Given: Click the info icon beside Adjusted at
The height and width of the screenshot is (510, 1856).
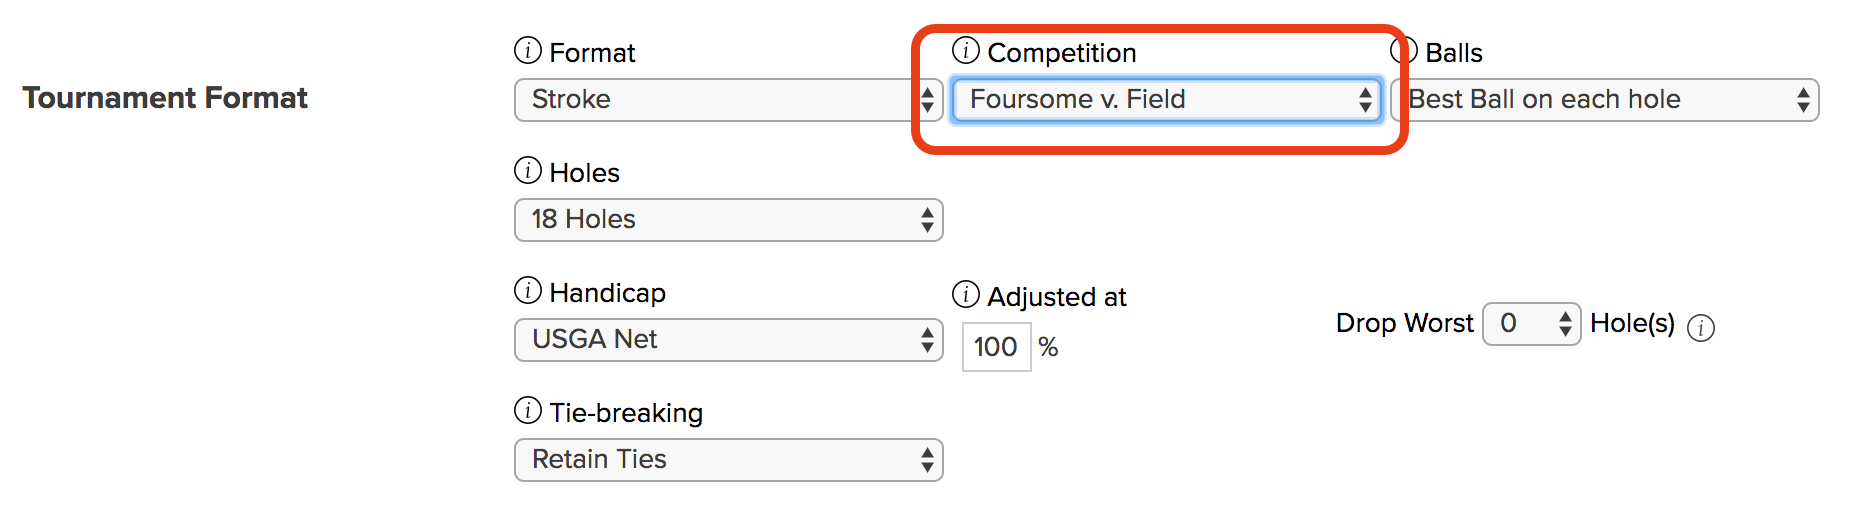Looking at the screenshot, I should point(966,294).
